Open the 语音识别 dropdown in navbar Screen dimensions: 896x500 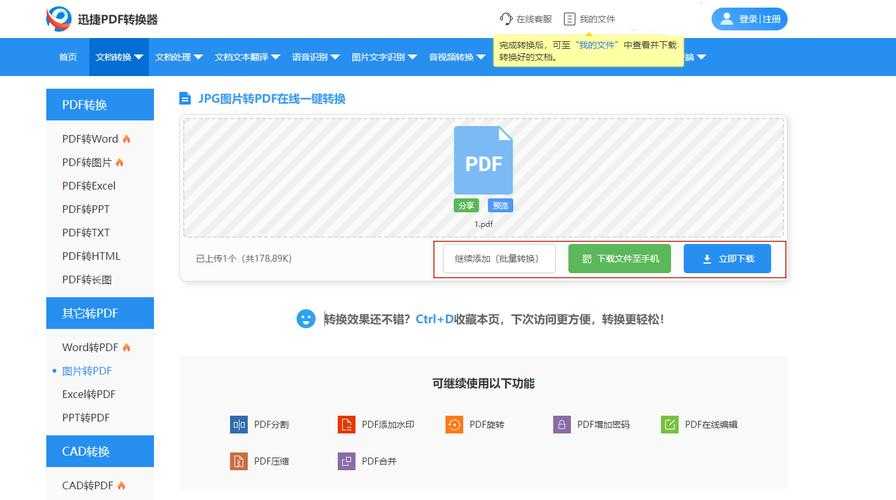(x=315, y=57)
